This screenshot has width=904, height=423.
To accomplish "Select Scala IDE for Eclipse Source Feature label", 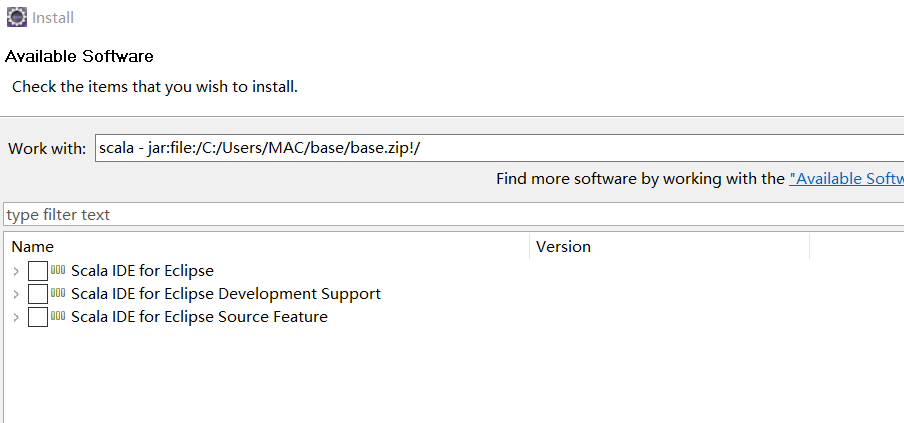I will tap(199, 317).
